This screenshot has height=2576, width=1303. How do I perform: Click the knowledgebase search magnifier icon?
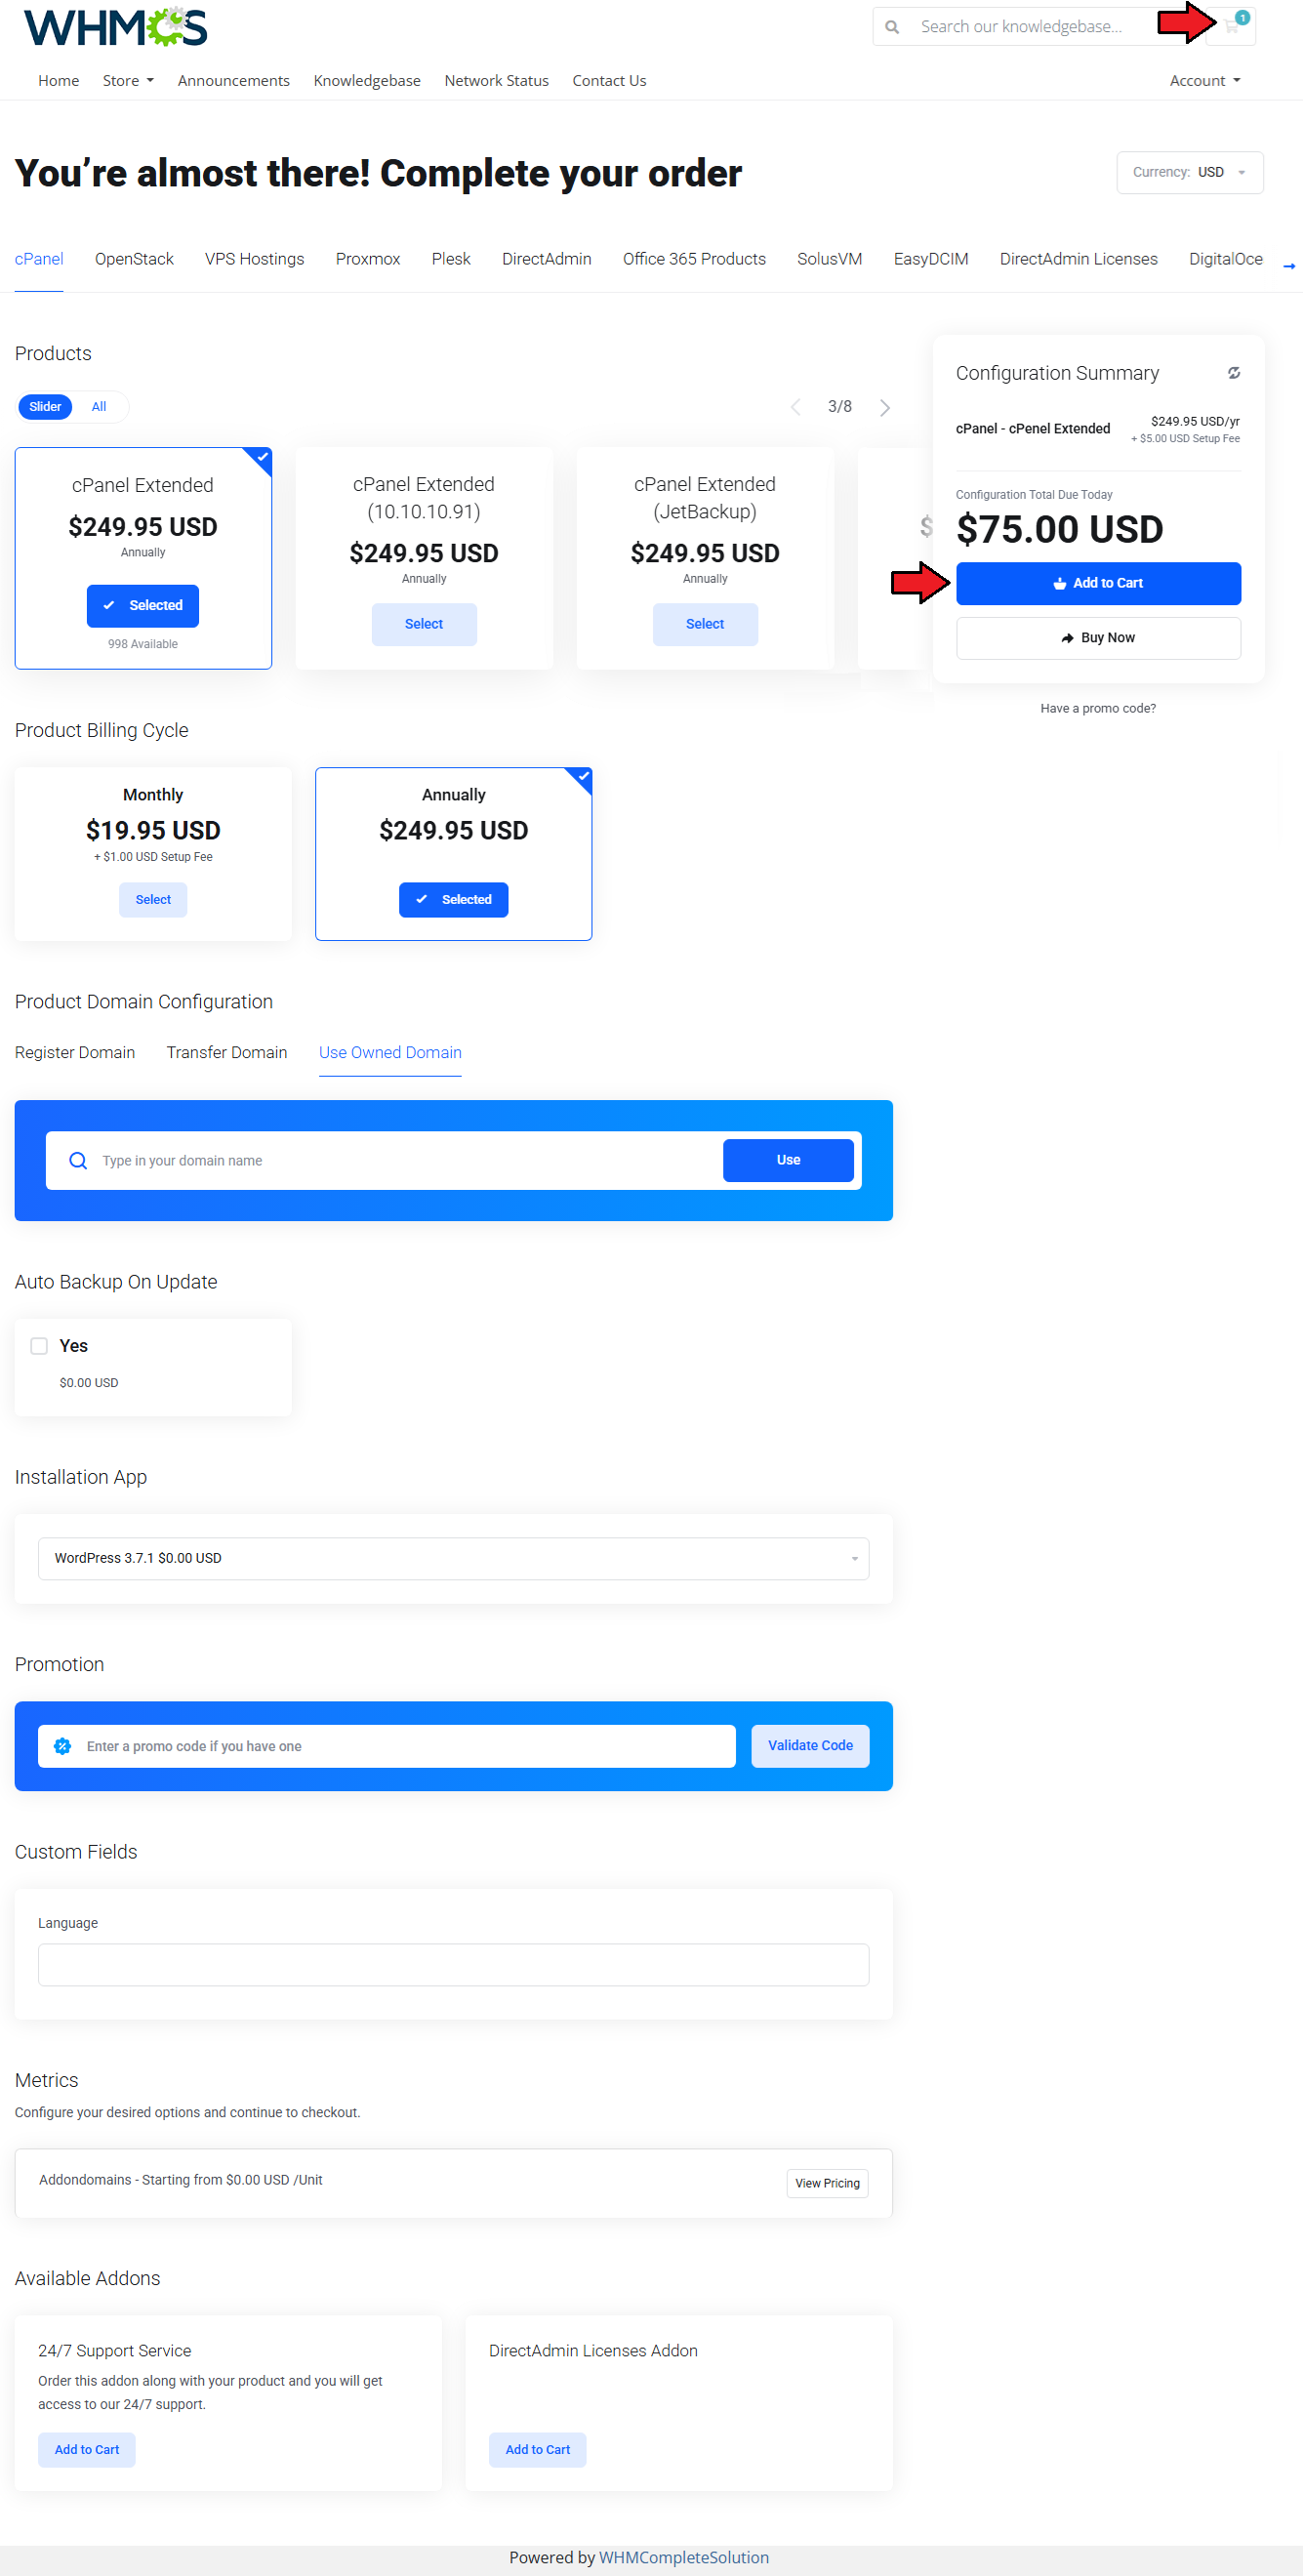[x=892, y=27]
